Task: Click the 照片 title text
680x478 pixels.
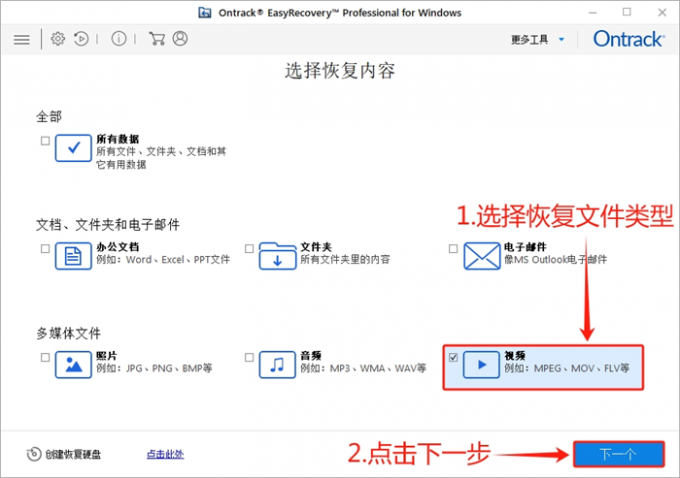Action: click(107, 356)
